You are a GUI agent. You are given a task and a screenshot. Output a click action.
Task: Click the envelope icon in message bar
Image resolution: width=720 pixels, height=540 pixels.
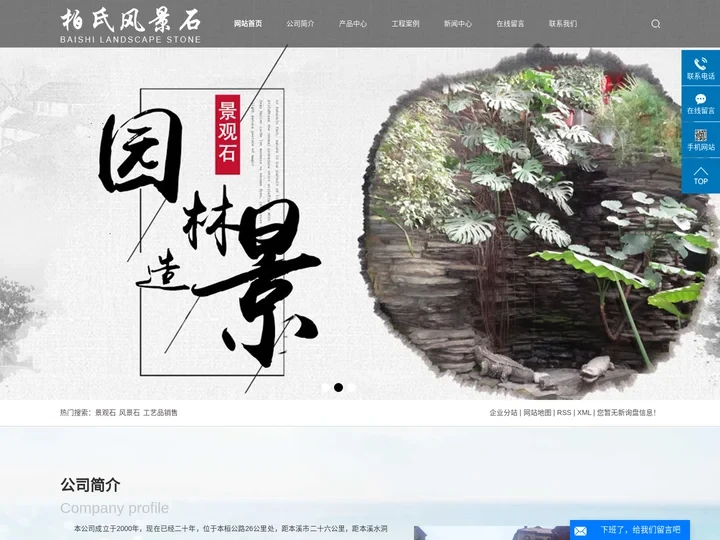(x=580, y=531)
